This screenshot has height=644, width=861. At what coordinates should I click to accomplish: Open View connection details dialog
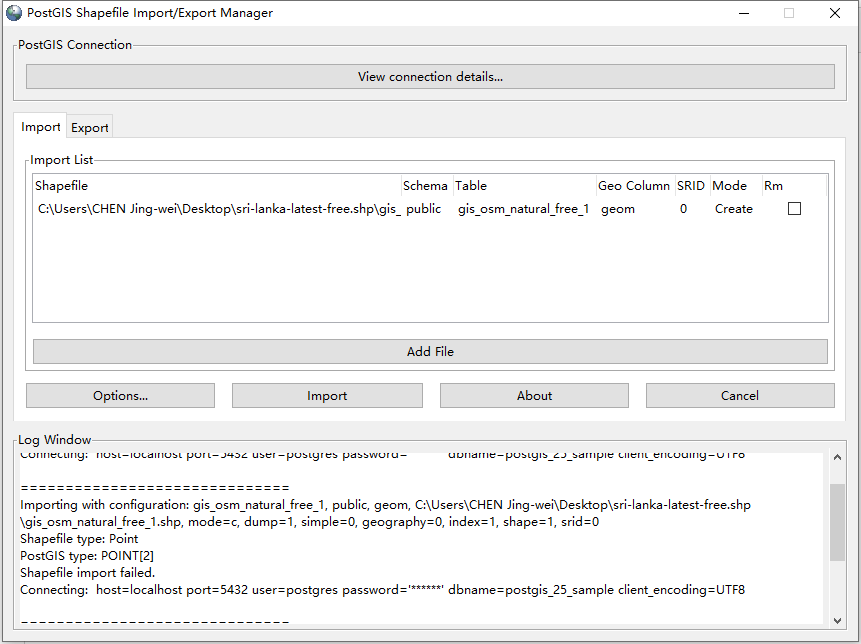(430, 76)
